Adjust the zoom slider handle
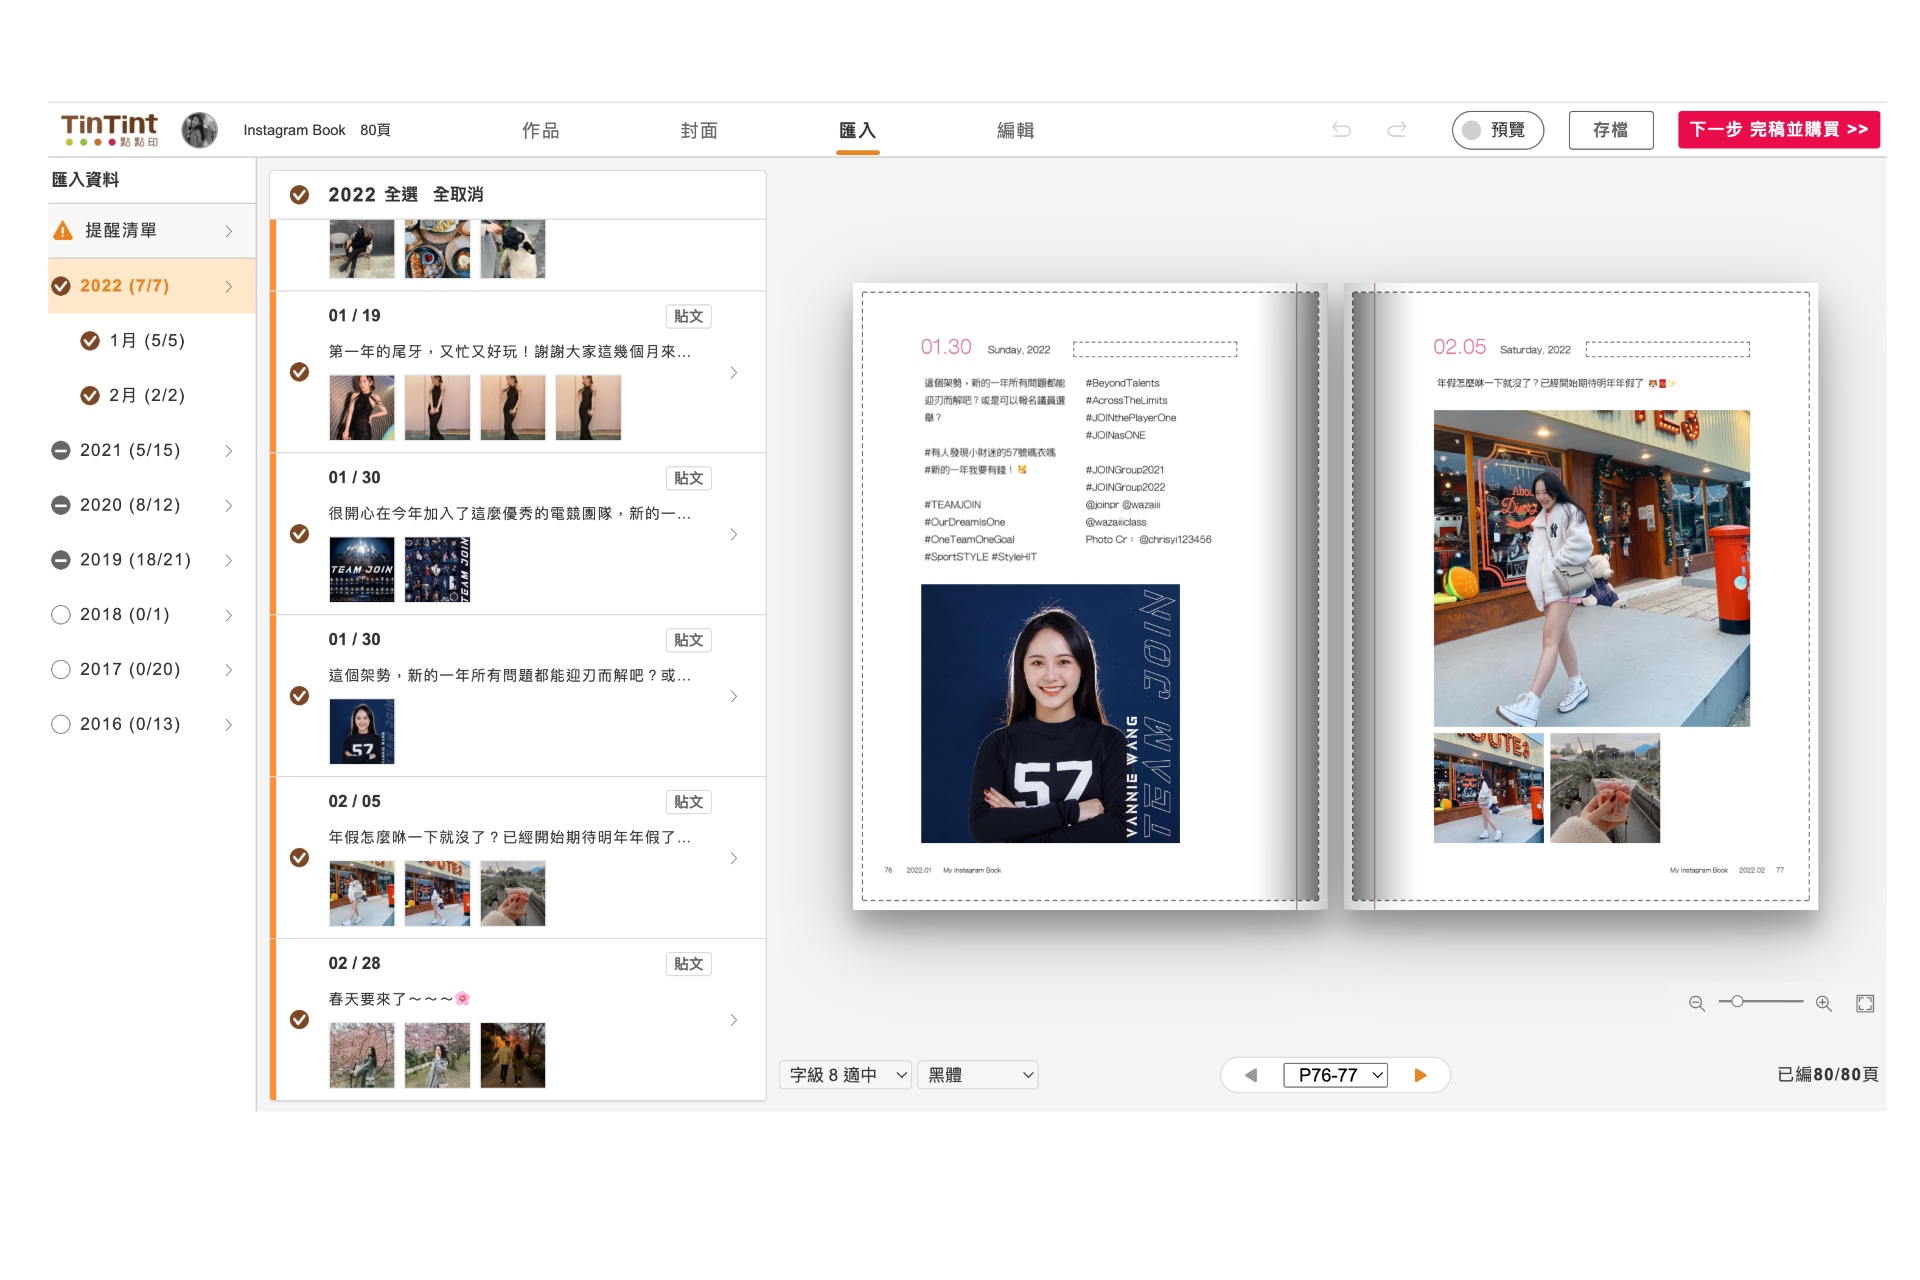 [1738, 1002]
